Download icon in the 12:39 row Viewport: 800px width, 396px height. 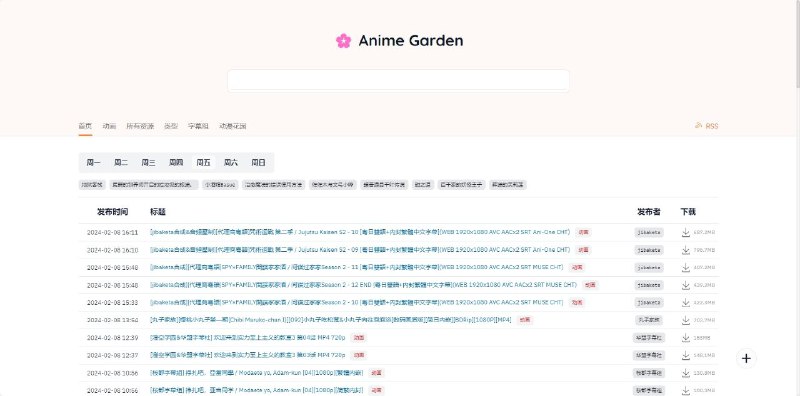tap(686, 338)
